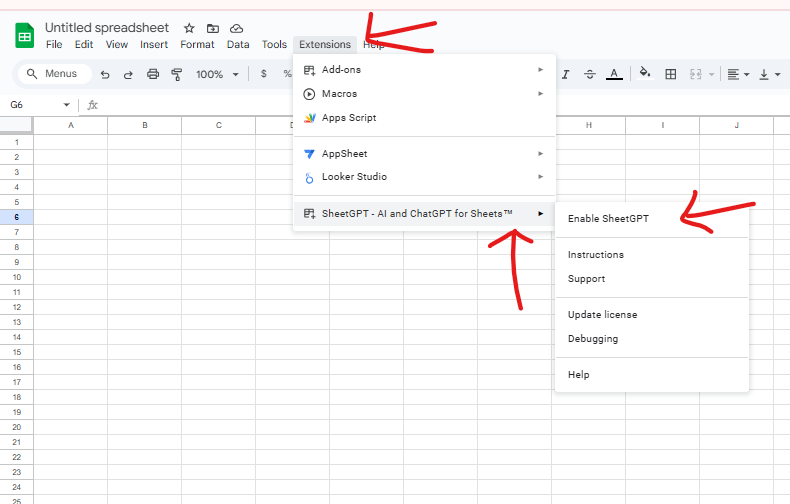790x504 pixels.
Task: Click the merge cells icon
Action: (696, 75)
